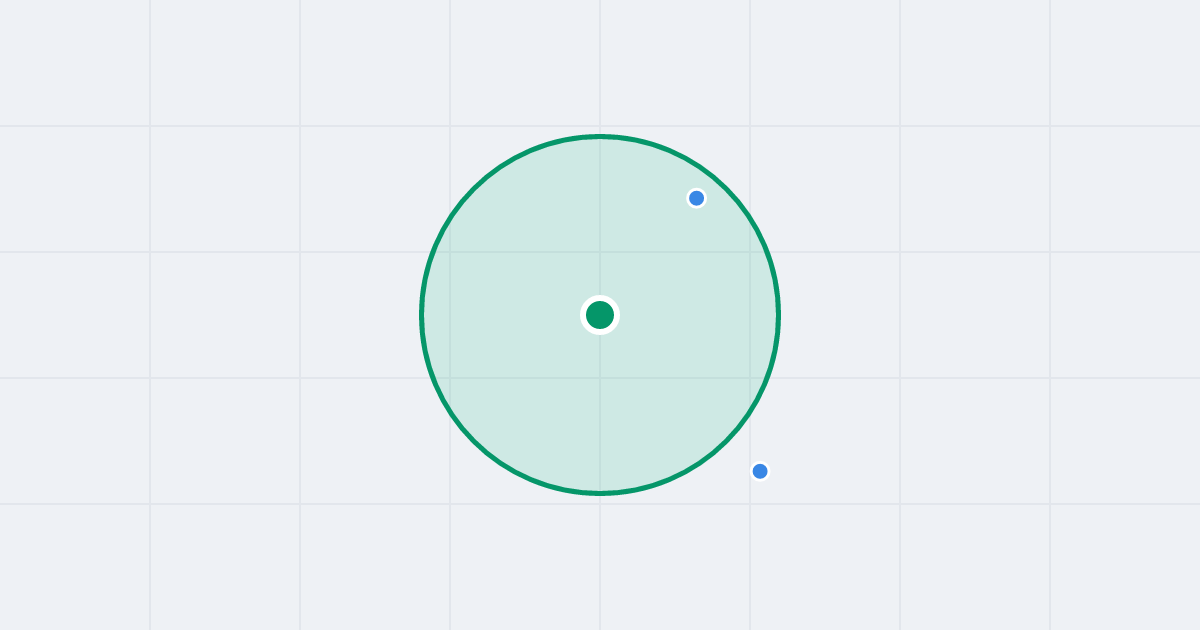
Task: Click shaded fill midway between center and left edge
Action: point(511,315)
